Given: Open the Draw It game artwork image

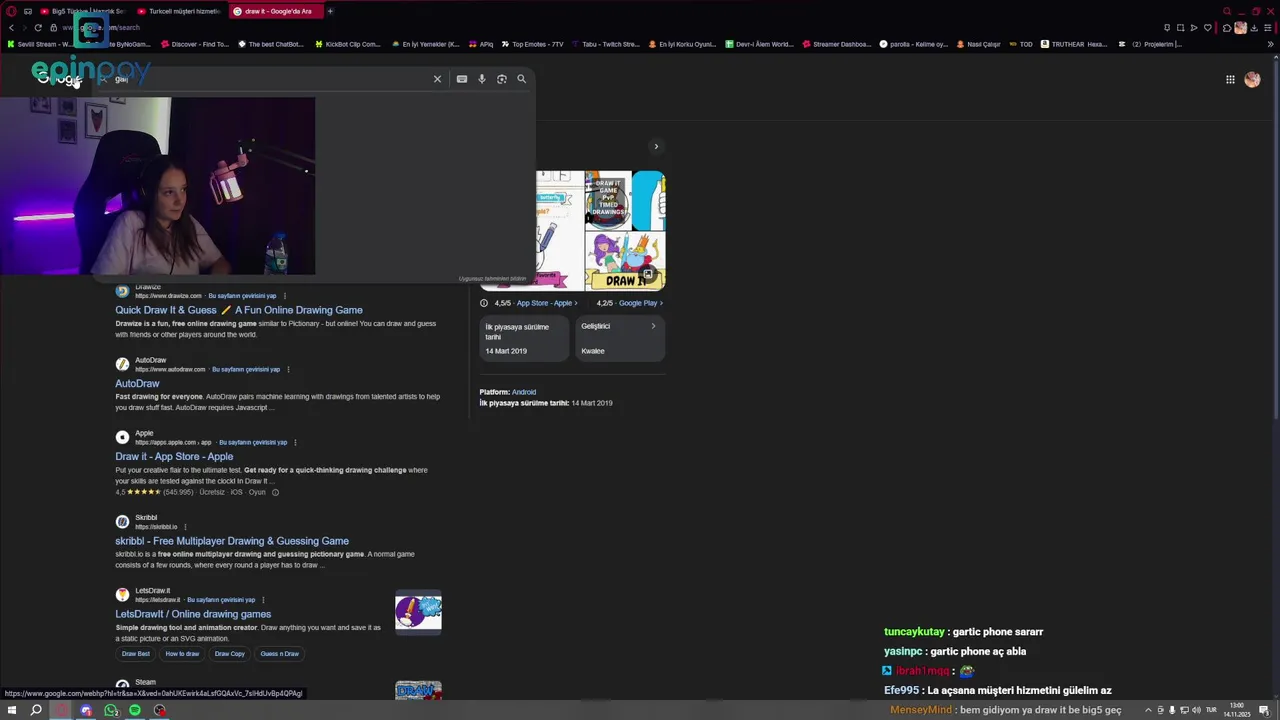Looking at the screenshot, I should tap(625, 261).
